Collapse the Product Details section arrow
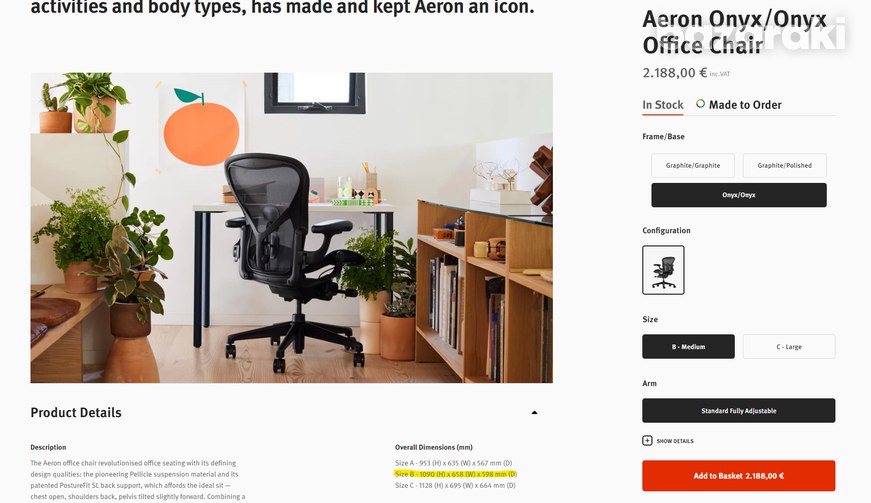Screen dimensions: 871x503 [534, 413]
